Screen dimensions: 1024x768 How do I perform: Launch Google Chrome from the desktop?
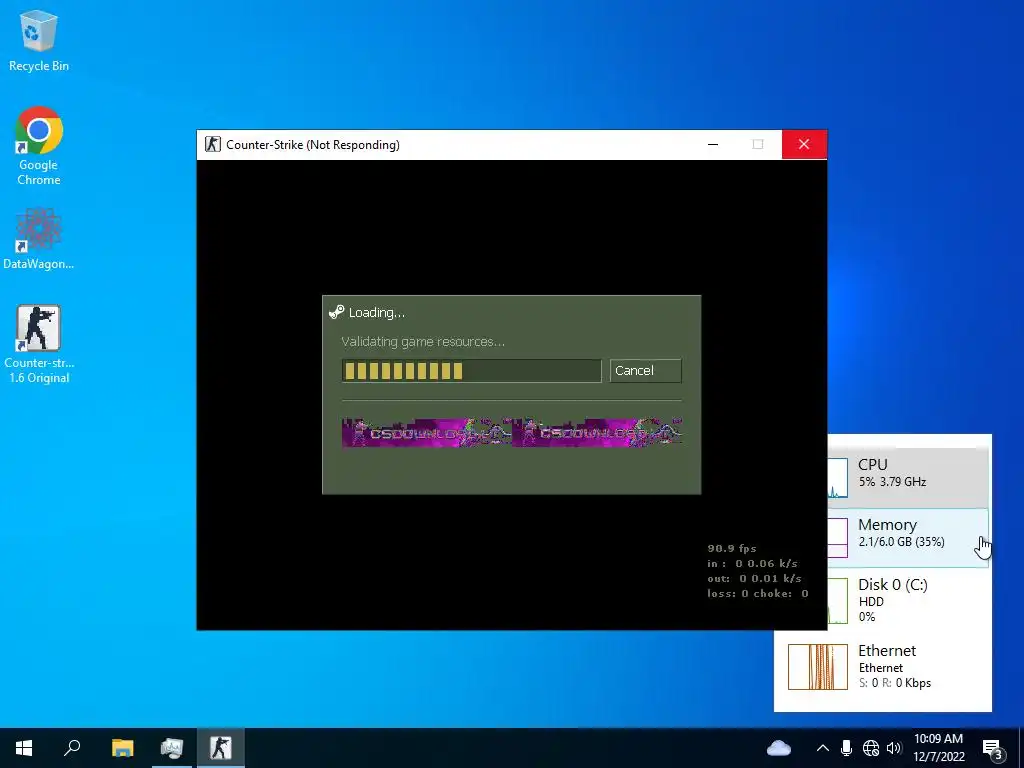tap(39, 146)
